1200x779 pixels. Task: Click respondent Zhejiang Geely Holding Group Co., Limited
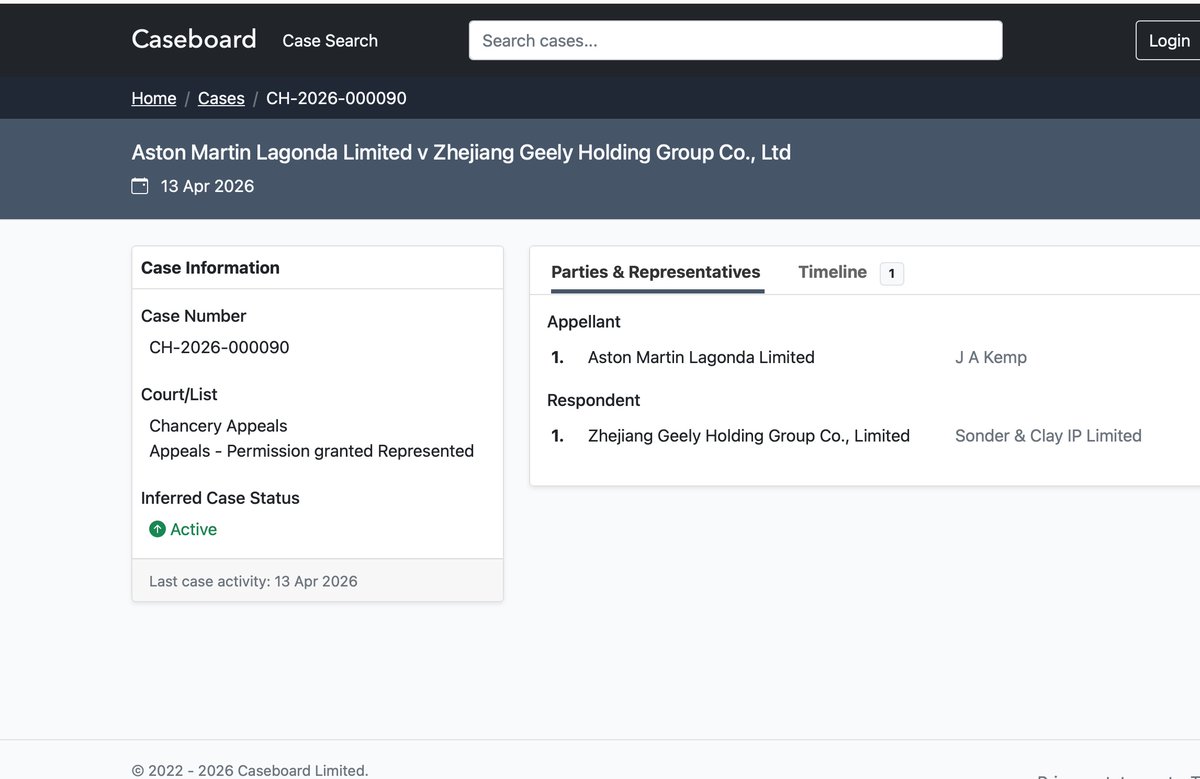click(749, 435)
